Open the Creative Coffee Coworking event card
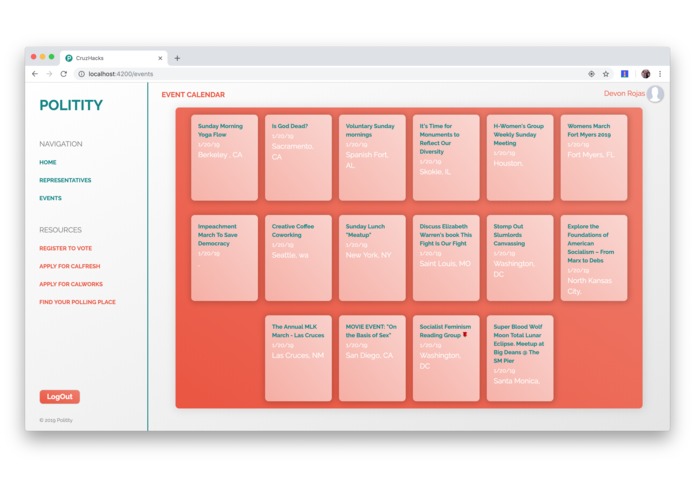The height and width of the screenshot is (494, 695). pos(298,258)
